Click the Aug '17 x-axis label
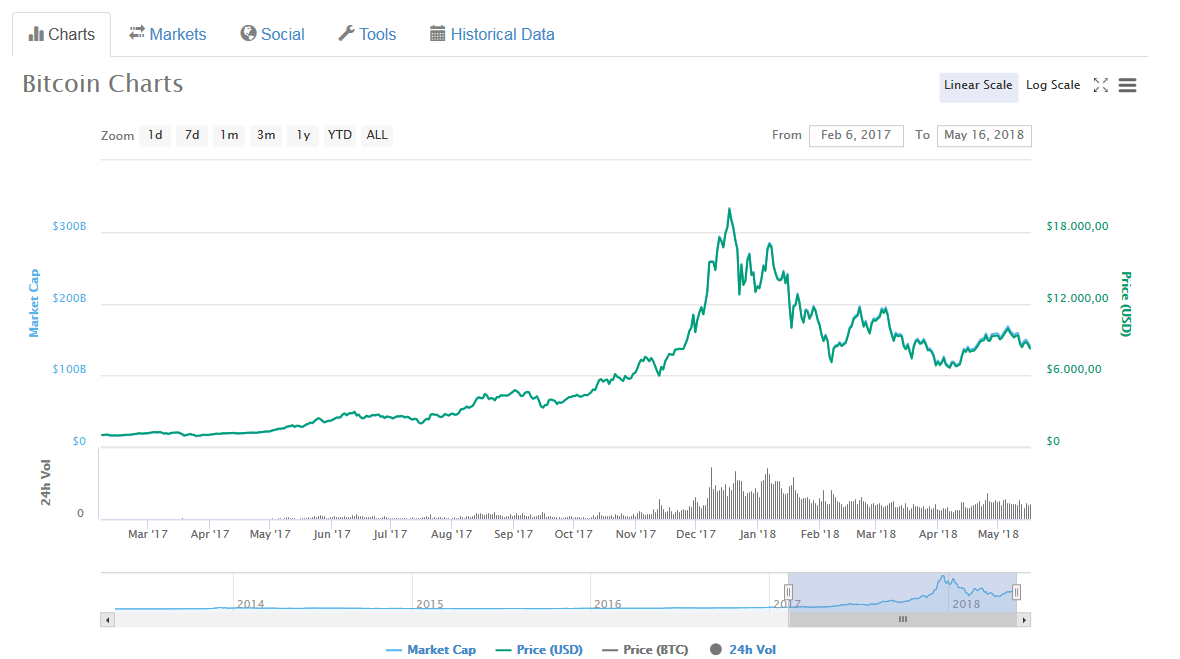The image size is (1180, 659). click(x=452, y=534)
